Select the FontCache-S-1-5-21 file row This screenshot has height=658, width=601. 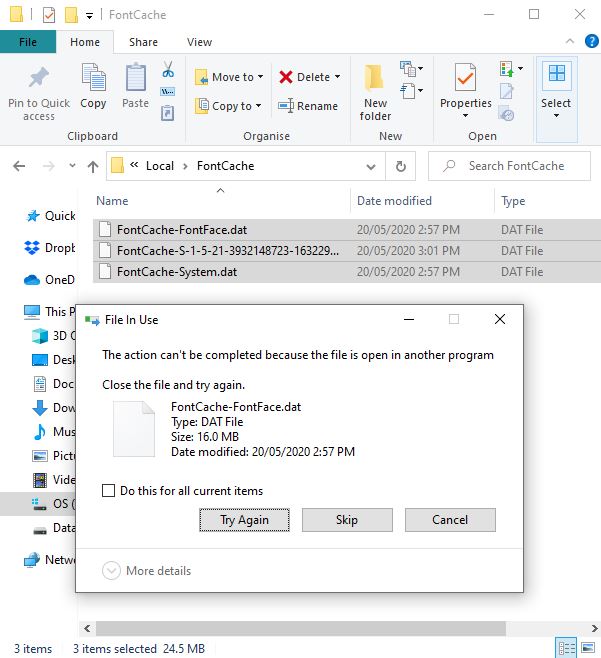[347, 251]
